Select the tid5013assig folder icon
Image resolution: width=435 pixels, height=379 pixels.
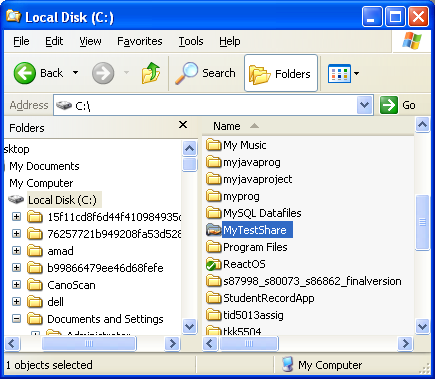point(214,315)
